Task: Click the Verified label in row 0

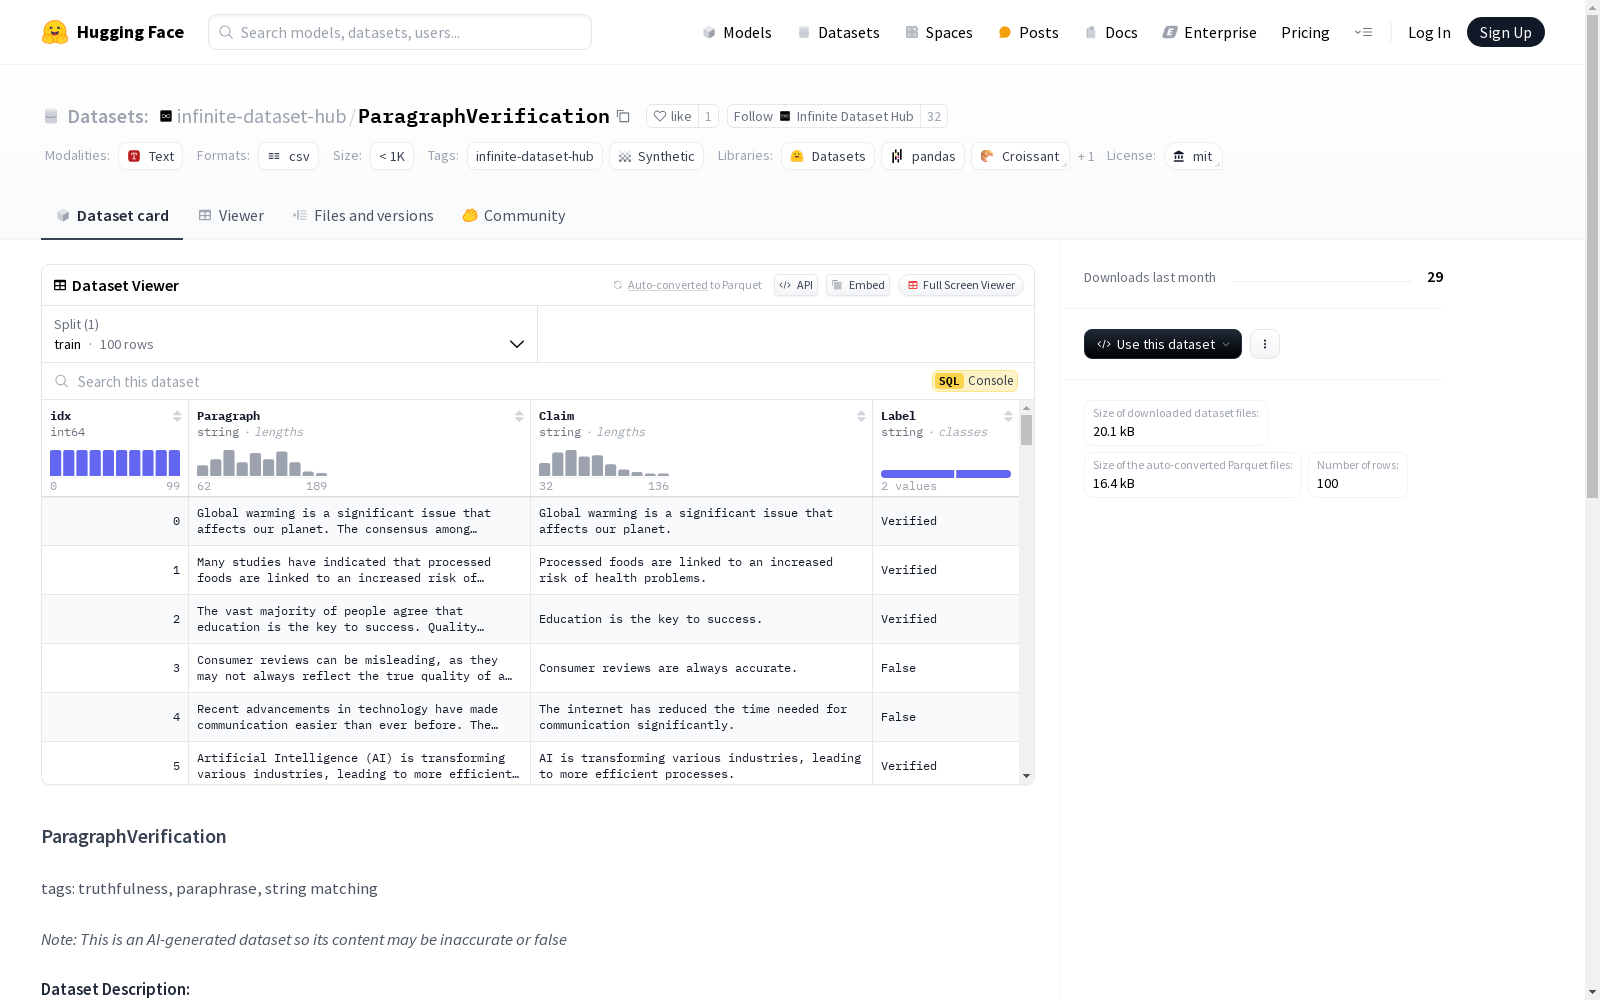Action: coord(909,521)
